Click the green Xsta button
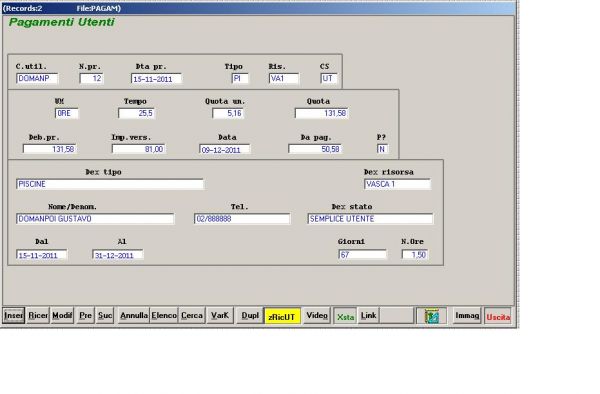Viewport: 600px width, 394px height. pos(345,316)
